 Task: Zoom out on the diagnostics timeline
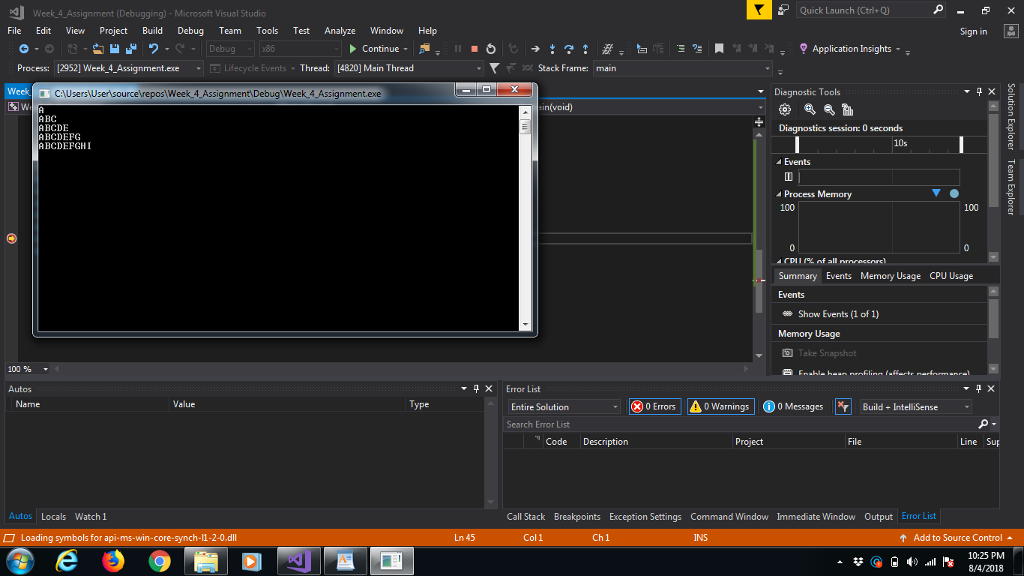(x=829, y=109)
